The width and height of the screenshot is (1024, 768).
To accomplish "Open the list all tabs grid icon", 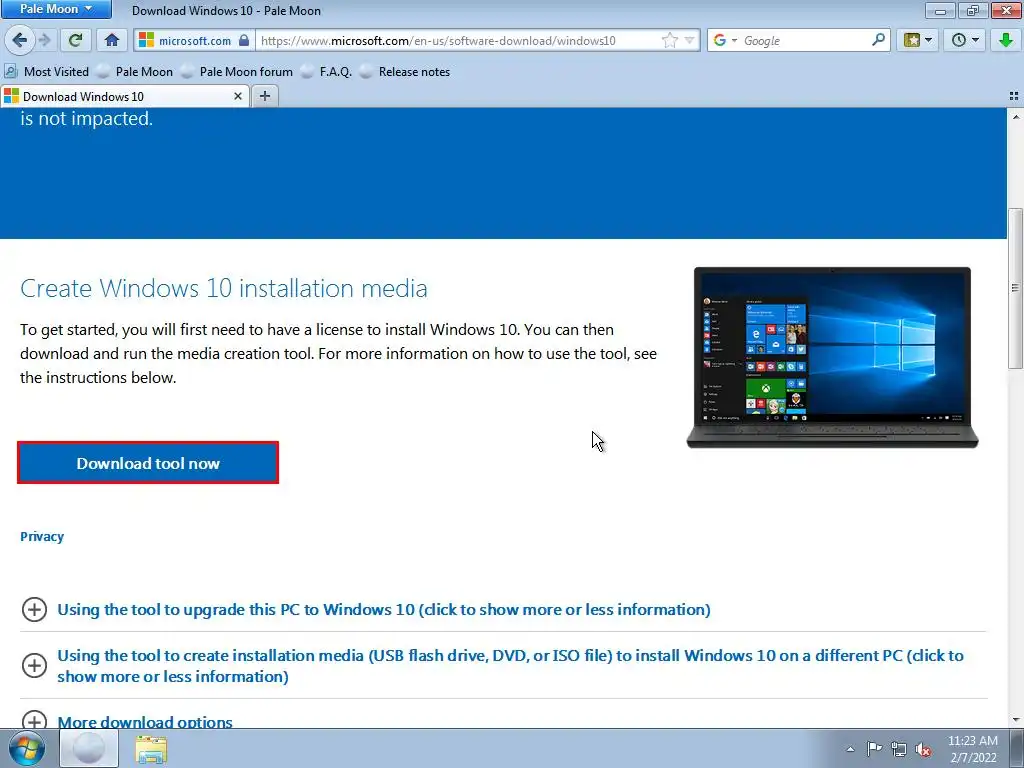I will pos(1014,97).
